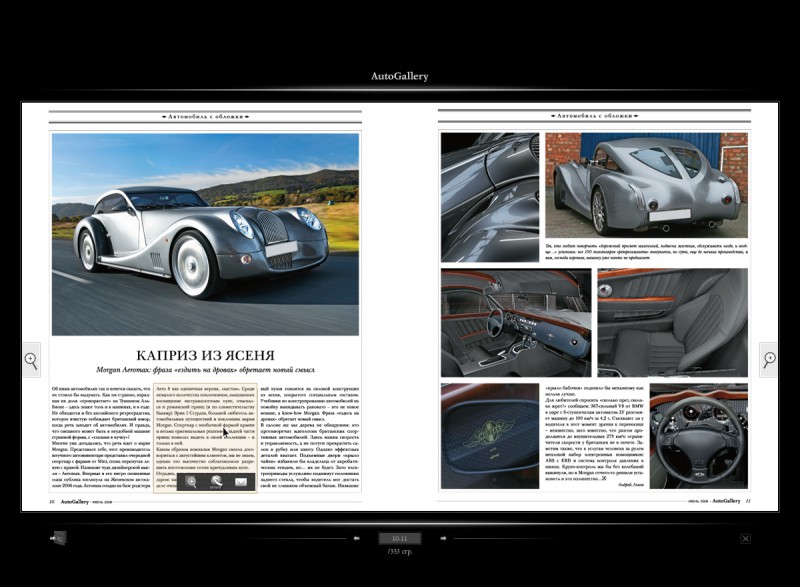This screenshot has width=800, height=587.
Task: Click the exit icon at bottom left
Action: tap(58, 538)
